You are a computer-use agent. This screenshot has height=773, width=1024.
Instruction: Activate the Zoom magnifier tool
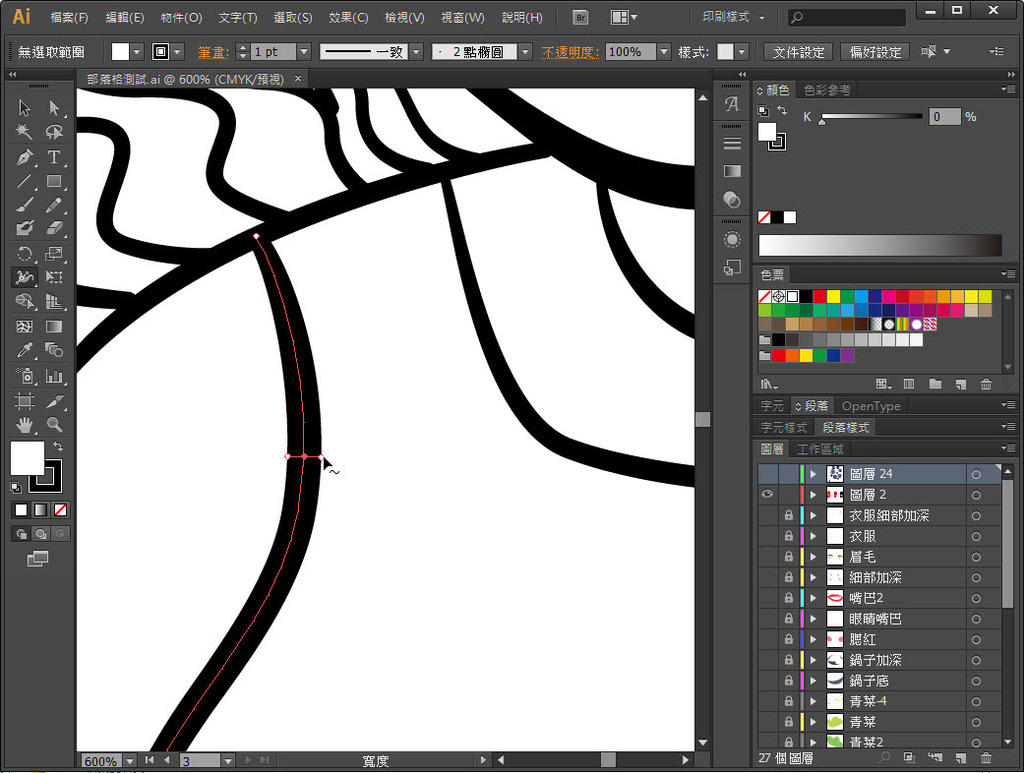(54, 424)
